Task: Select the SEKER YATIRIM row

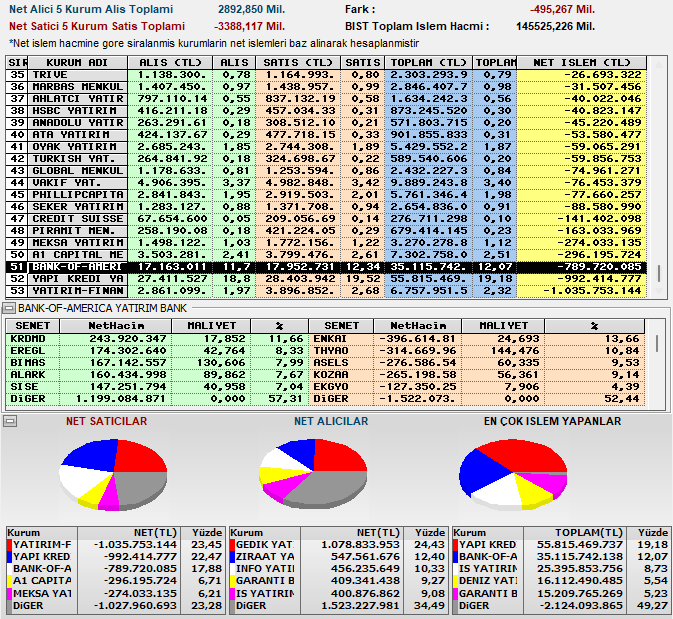Action: tap(326, 207)
